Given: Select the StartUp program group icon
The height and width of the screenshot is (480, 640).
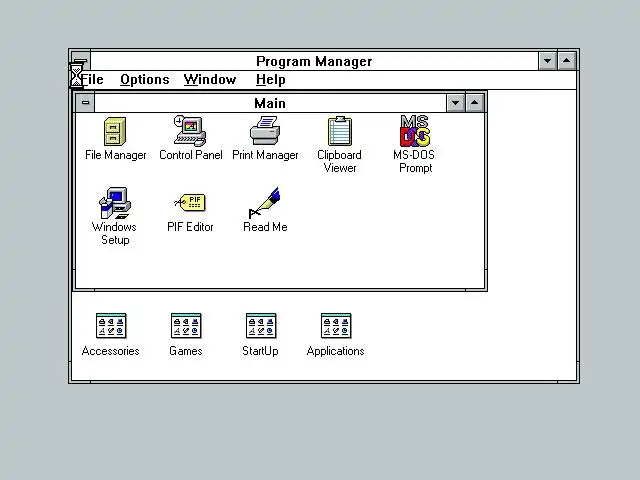Looking at the screenshot, I should click(261, 326).
